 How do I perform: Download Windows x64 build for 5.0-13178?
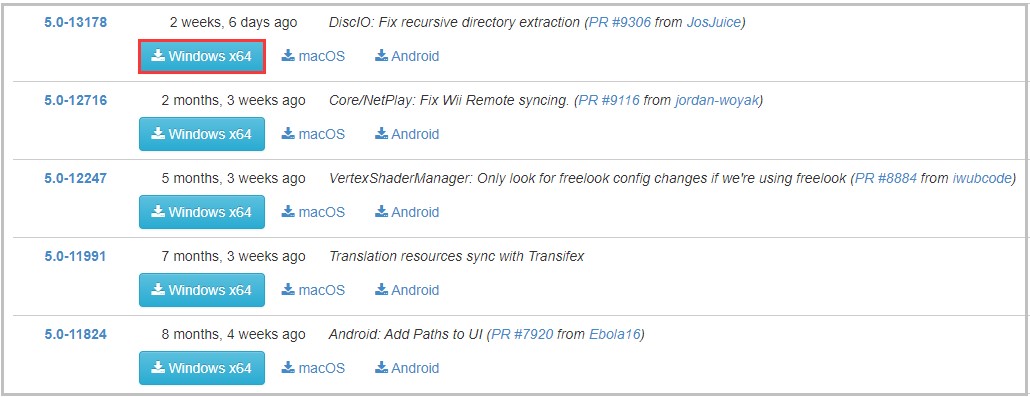pyautogui.click(x=202, y=57)
